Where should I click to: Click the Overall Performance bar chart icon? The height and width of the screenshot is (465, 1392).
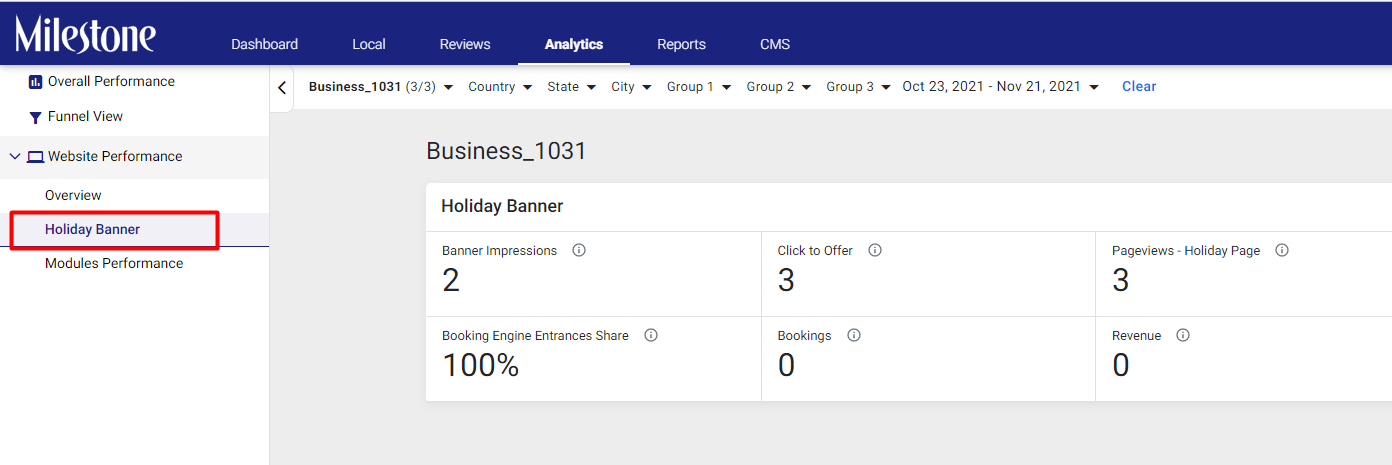pos(35,82)
